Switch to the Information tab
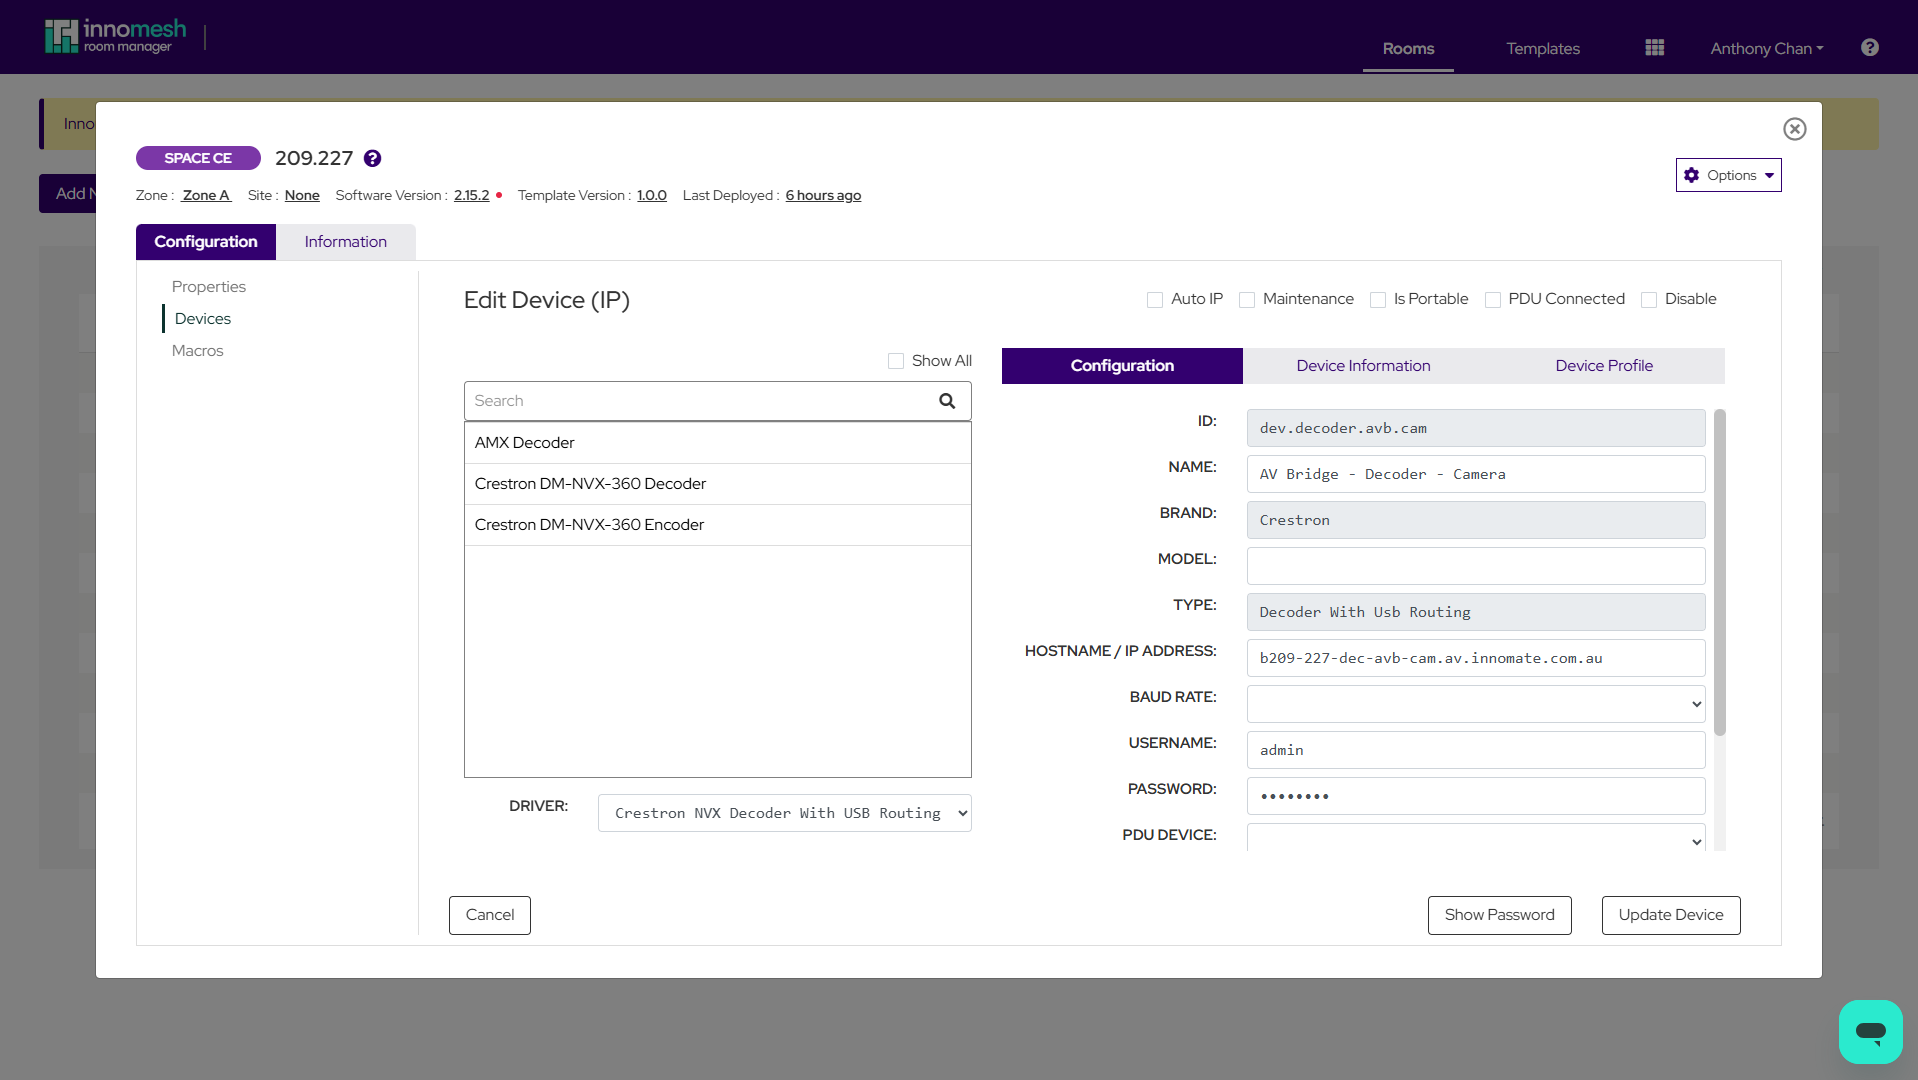1918x1080 pixels. [x=345, y=241]
